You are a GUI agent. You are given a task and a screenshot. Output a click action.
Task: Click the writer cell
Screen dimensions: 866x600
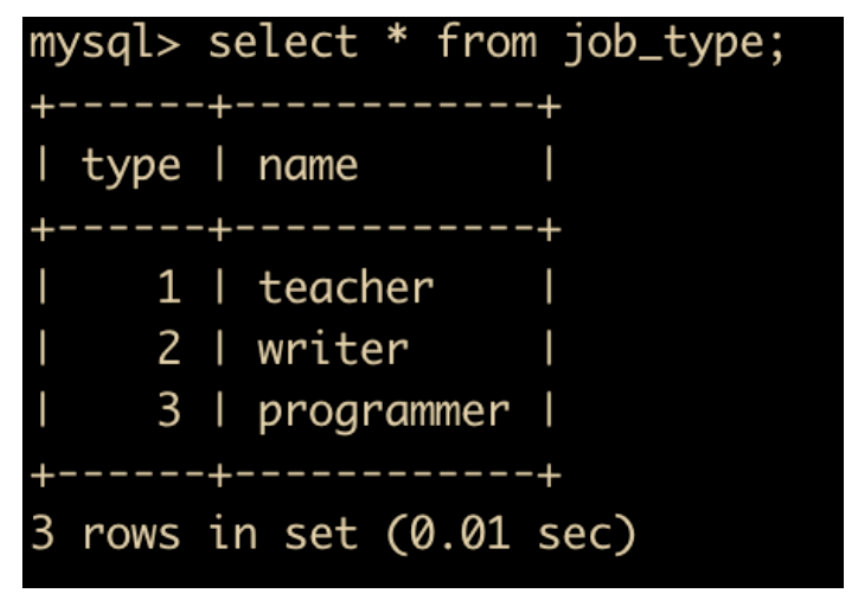(333, 349)
